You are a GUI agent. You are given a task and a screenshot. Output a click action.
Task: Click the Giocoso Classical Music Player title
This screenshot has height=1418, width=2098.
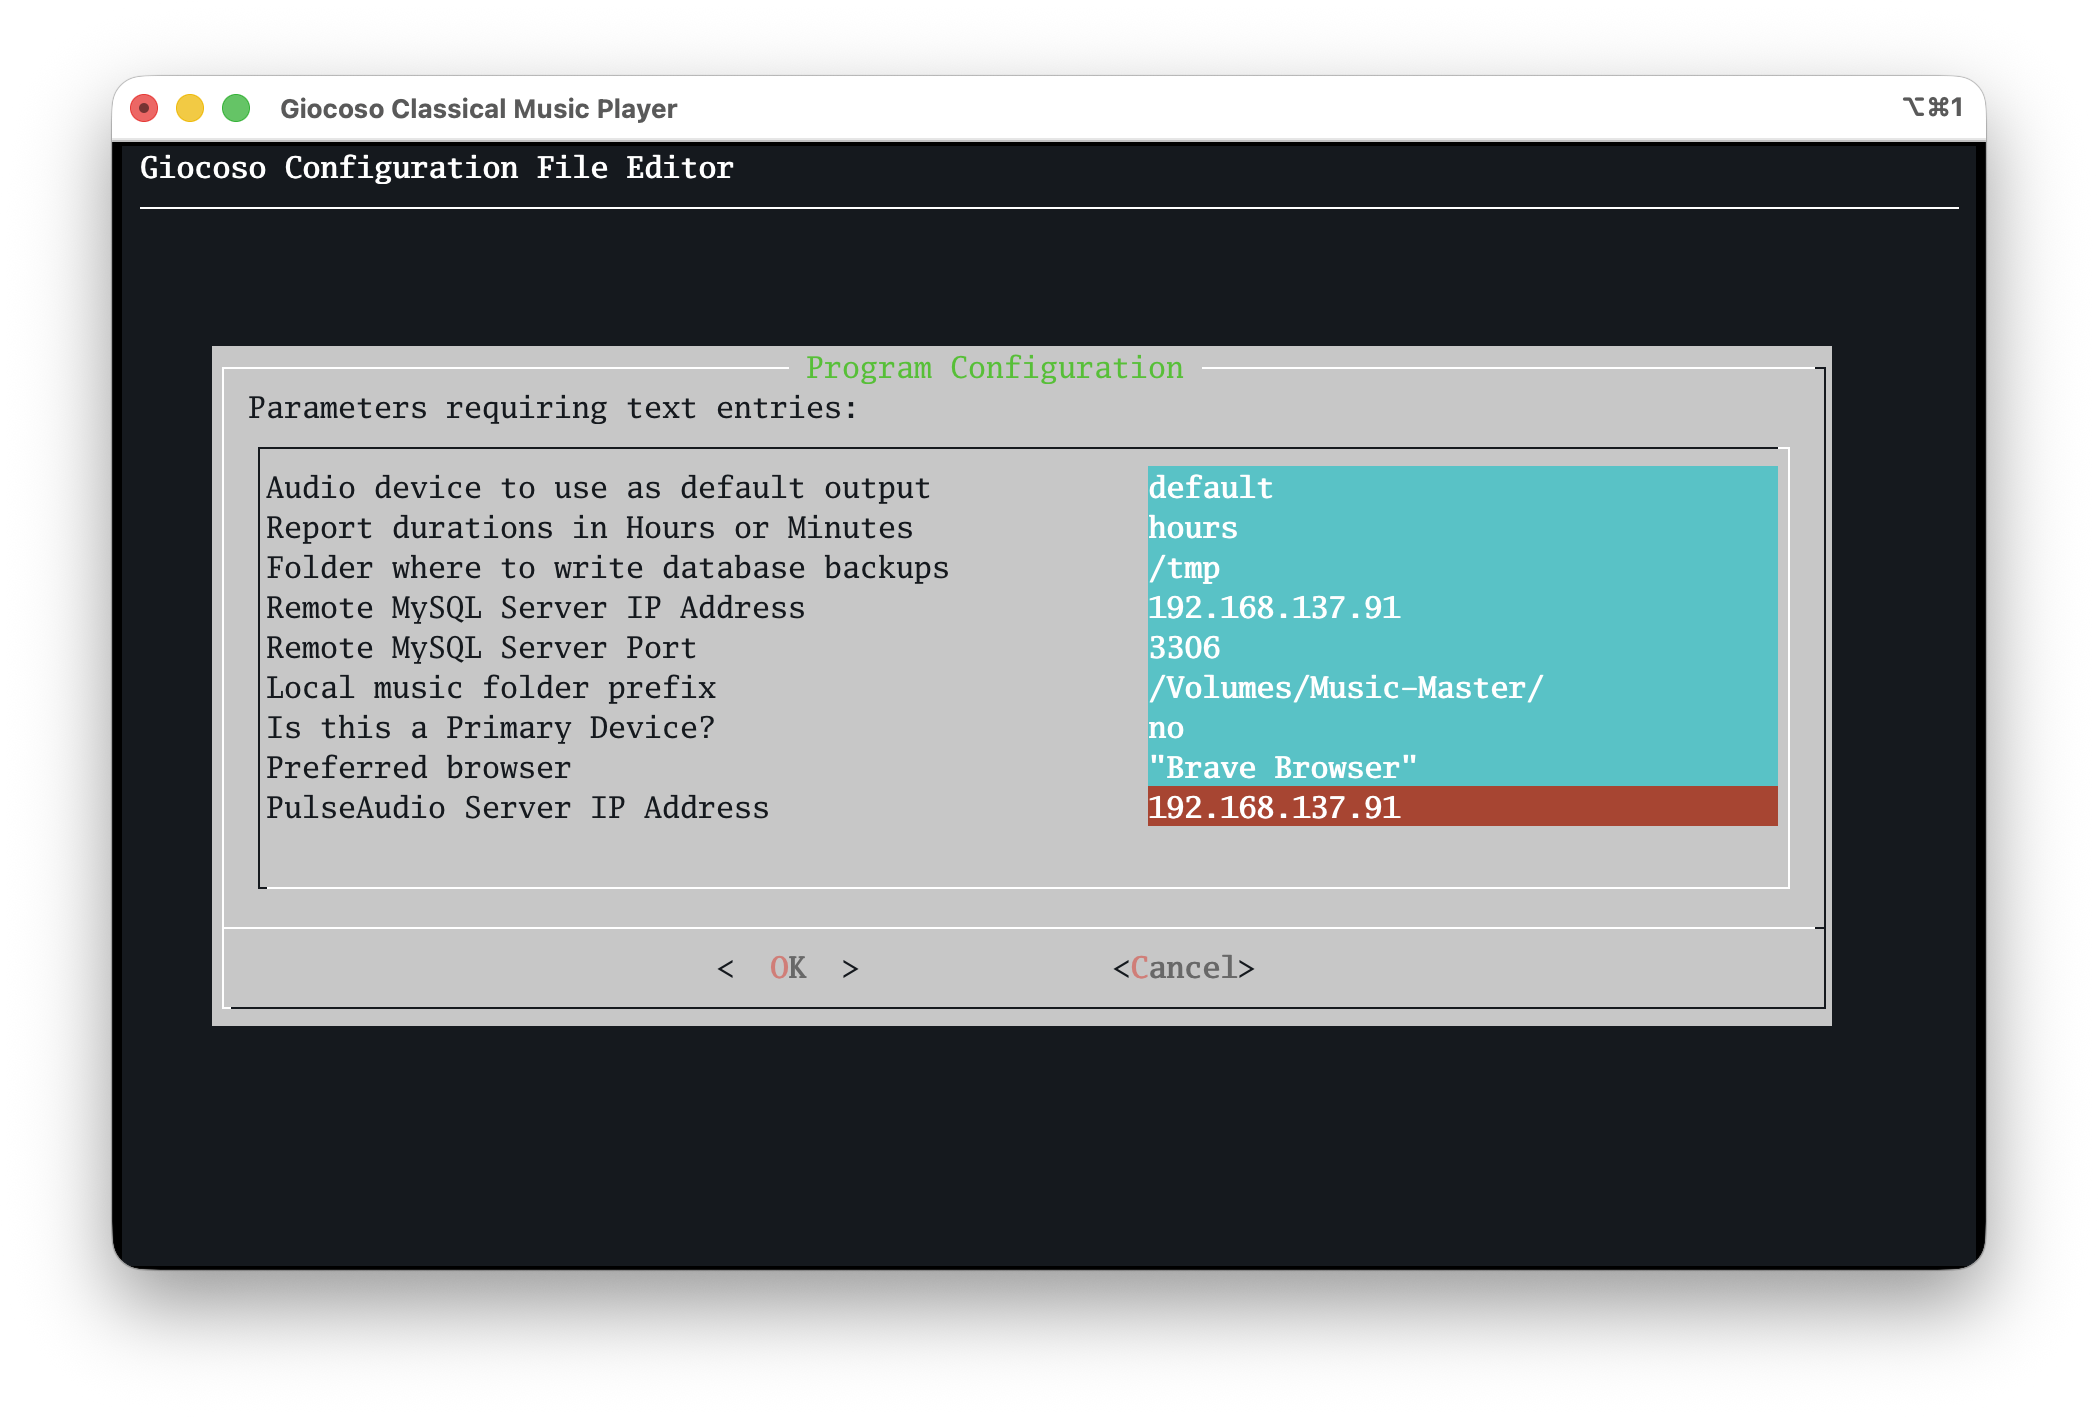[478, 109]
